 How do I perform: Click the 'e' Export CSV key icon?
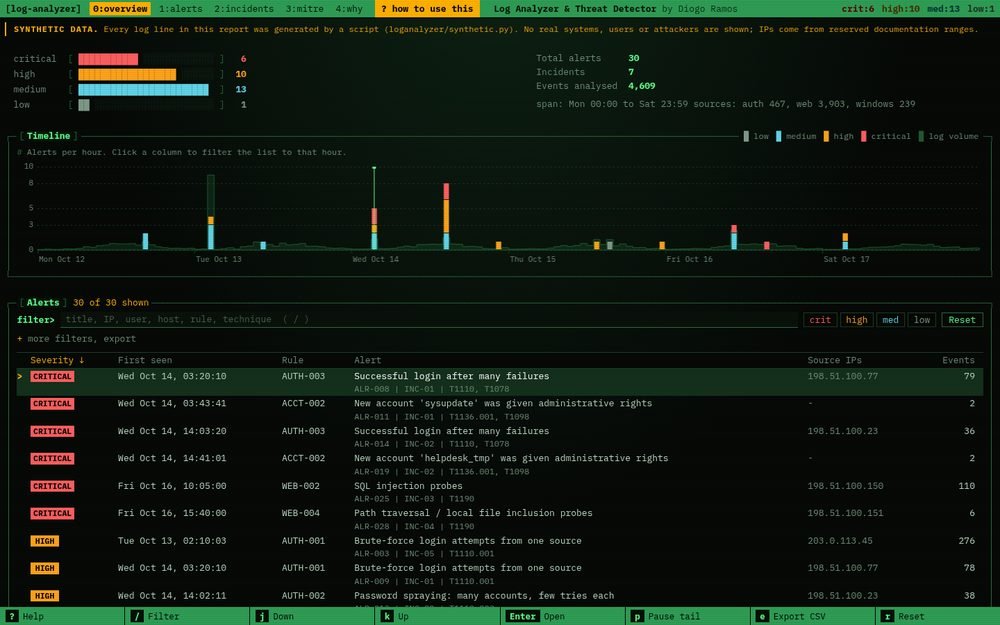click(762, 616)
